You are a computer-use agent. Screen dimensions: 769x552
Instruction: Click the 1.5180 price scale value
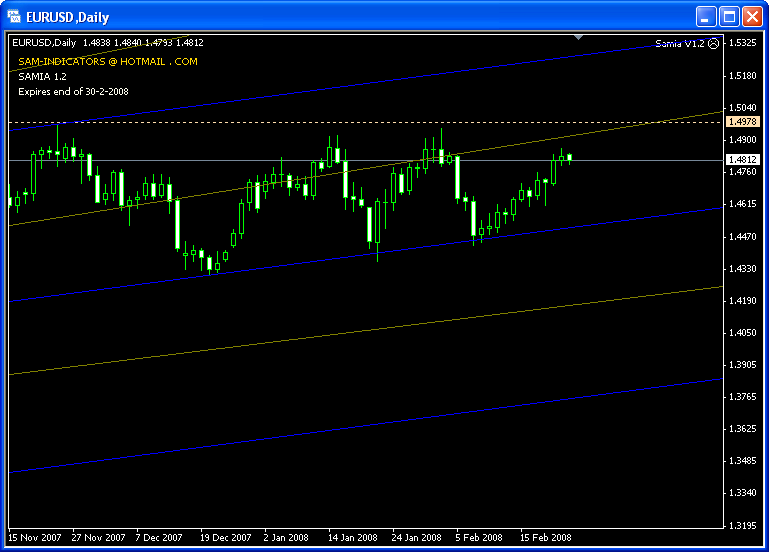point(743,76)
